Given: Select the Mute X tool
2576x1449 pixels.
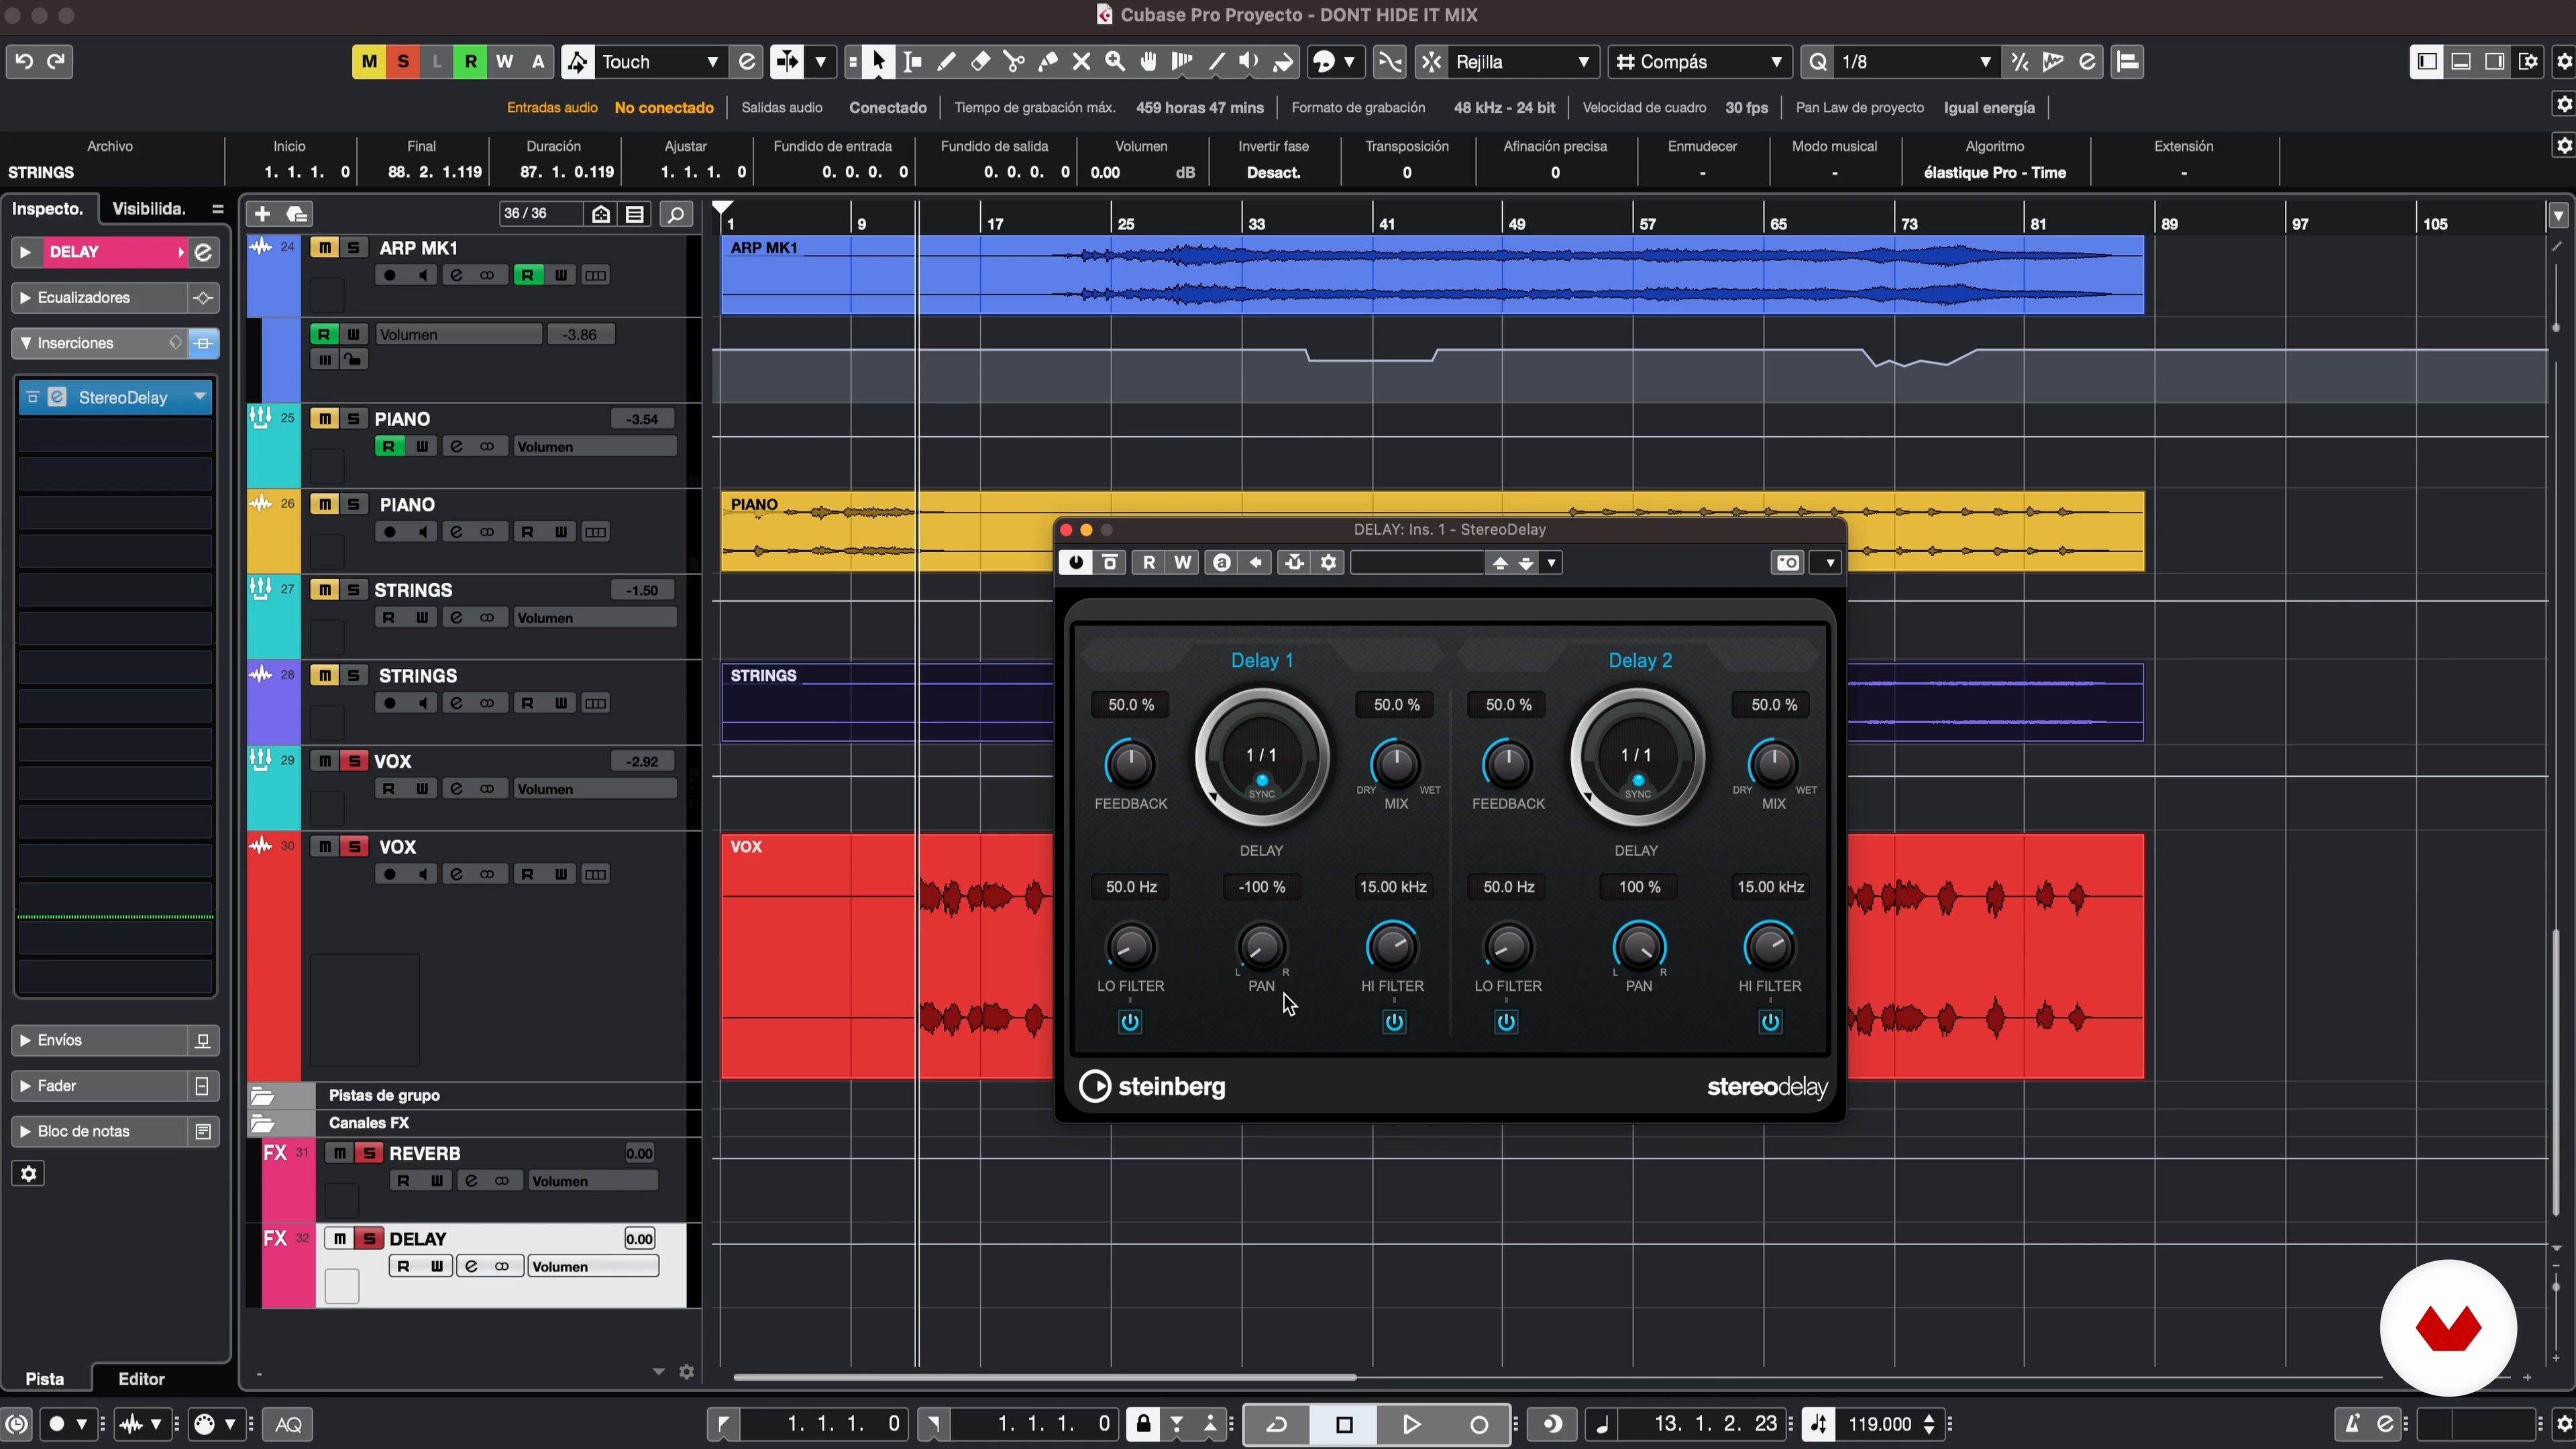Looking at the screenshot, I should click(1081, 62).
